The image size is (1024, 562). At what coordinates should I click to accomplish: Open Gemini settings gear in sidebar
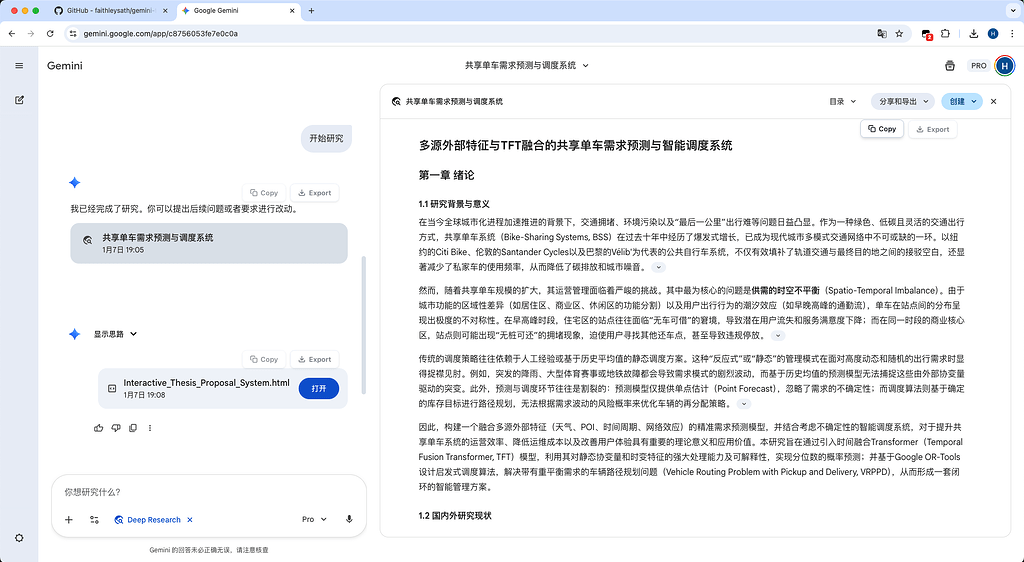click(19, 538)
